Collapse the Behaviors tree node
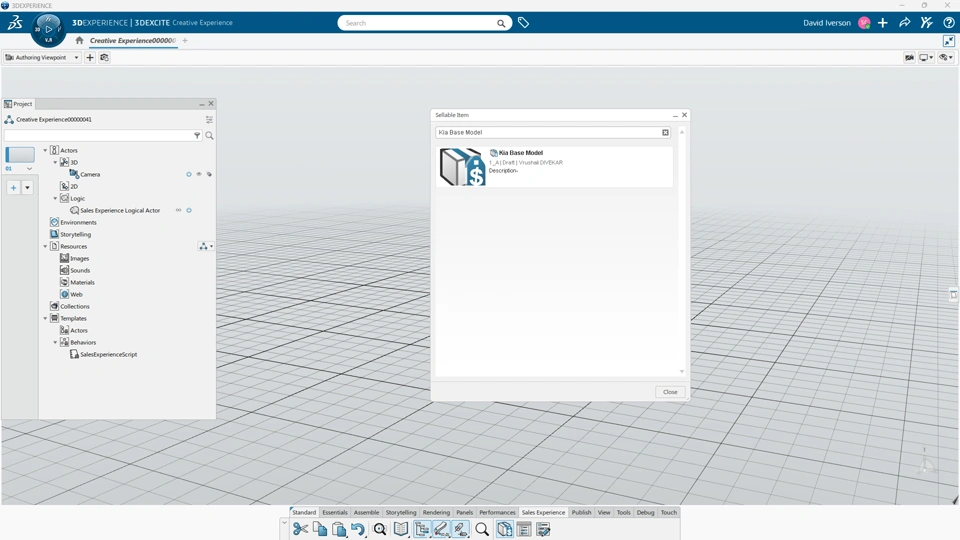Screen dimensions: 960x540 (x=55, y=342)
